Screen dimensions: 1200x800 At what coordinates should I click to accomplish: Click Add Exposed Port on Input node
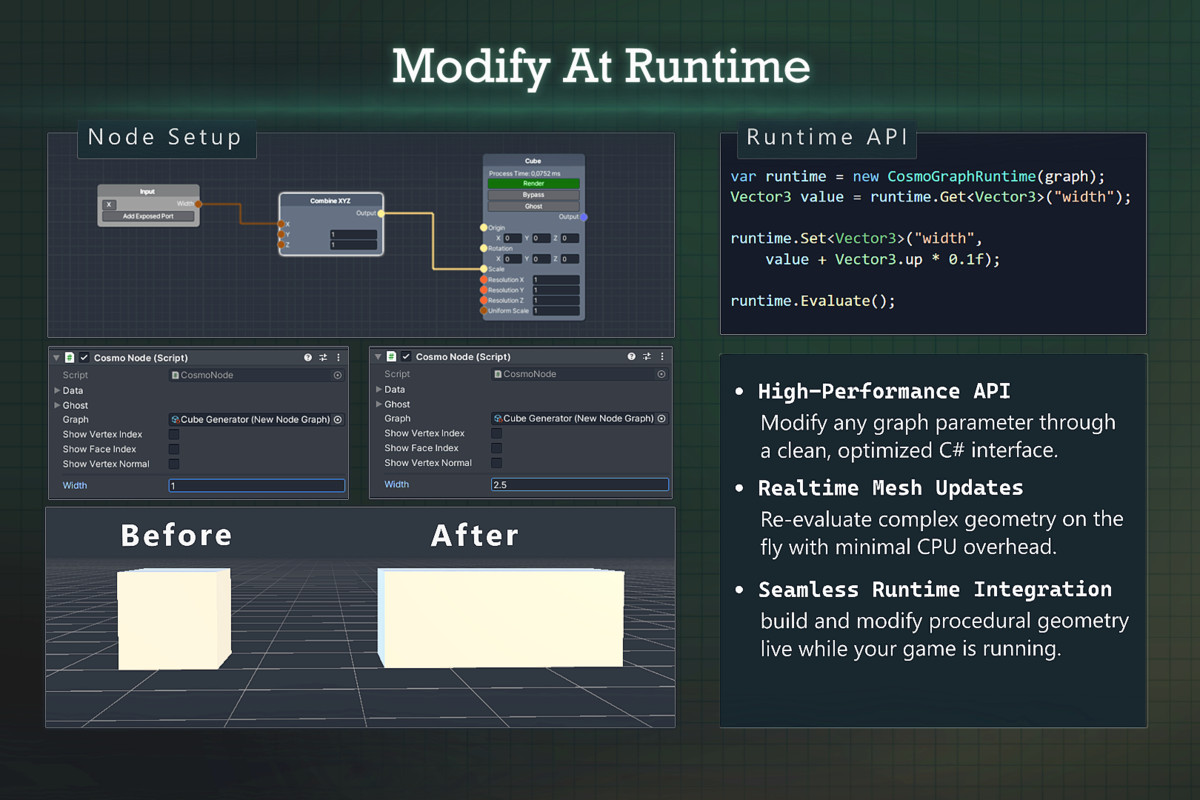[x=146, y=216]
